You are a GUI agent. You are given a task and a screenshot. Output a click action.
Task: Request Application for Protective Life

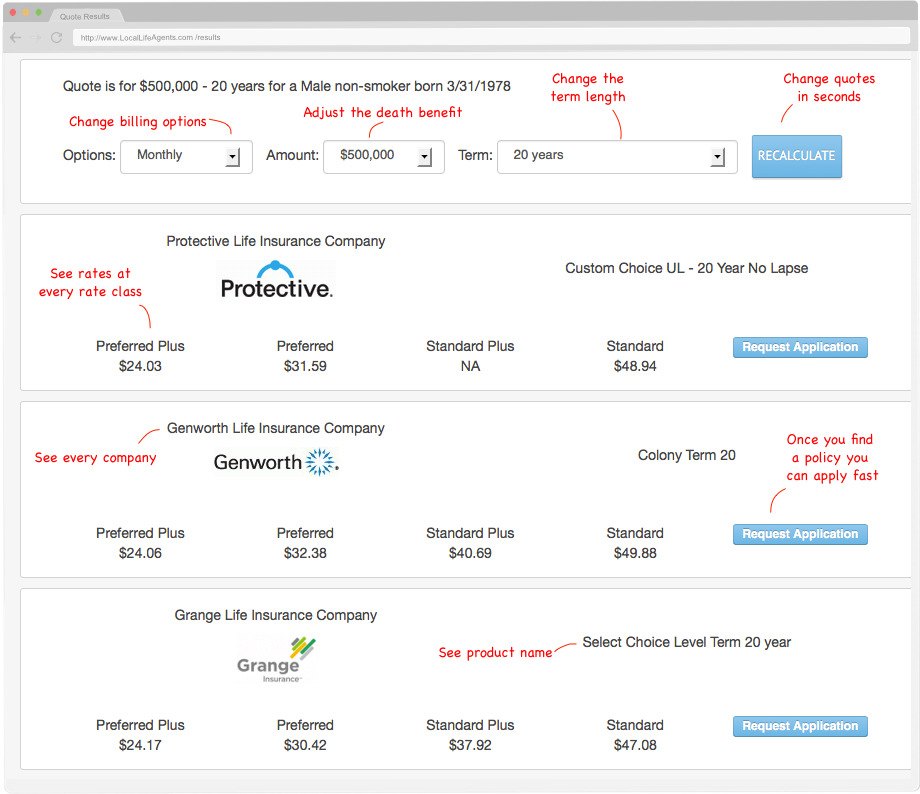tap(800, 347)
